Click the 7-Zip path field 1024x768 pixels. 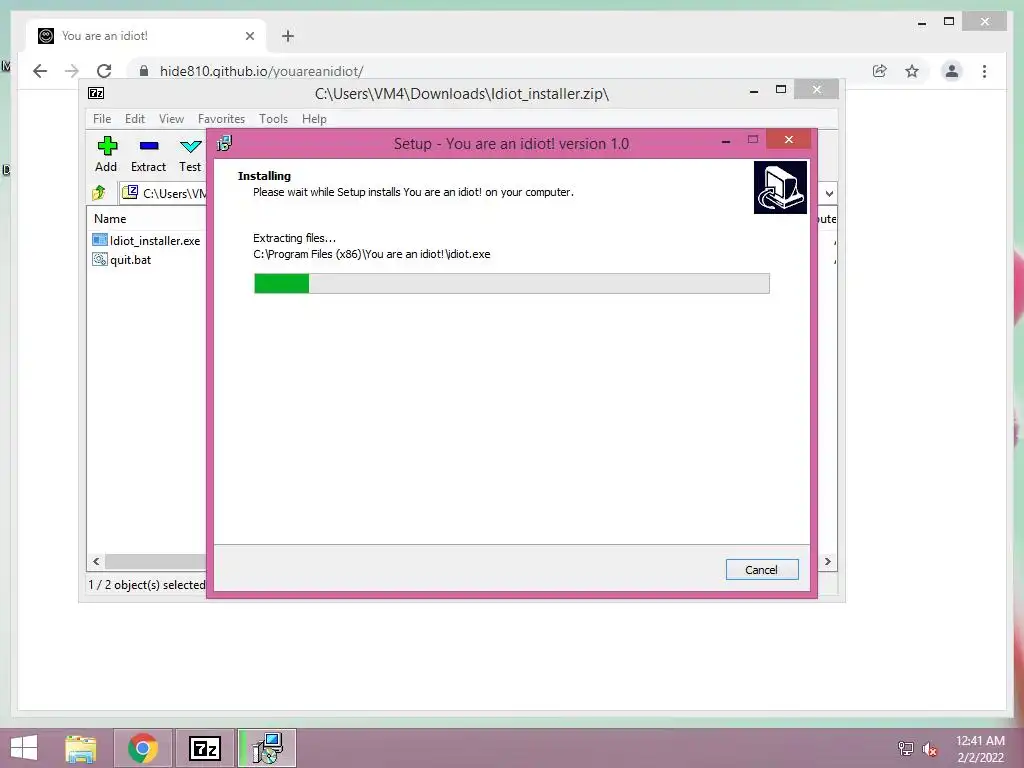coord(163,193)
